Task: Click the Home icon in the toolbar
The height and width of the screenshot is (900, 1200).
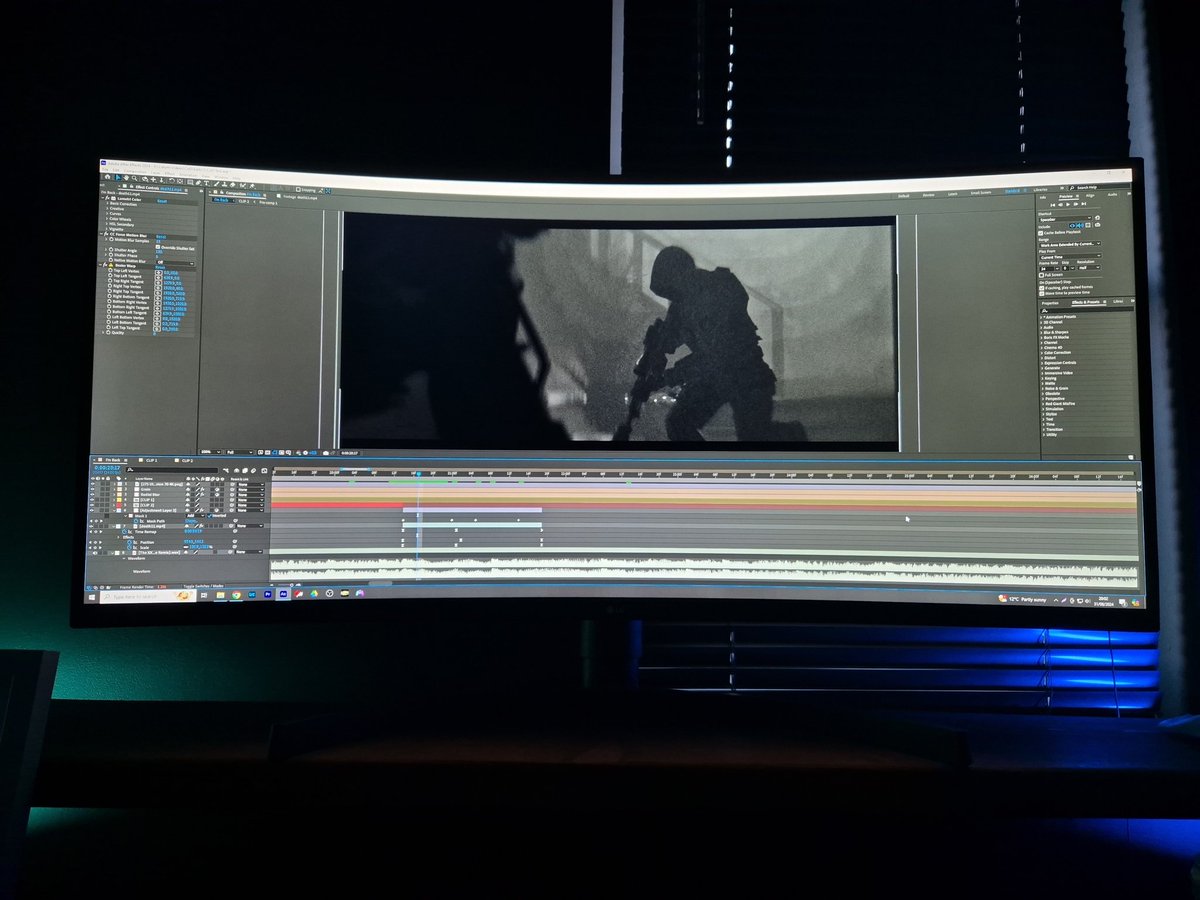Action: 107,177
